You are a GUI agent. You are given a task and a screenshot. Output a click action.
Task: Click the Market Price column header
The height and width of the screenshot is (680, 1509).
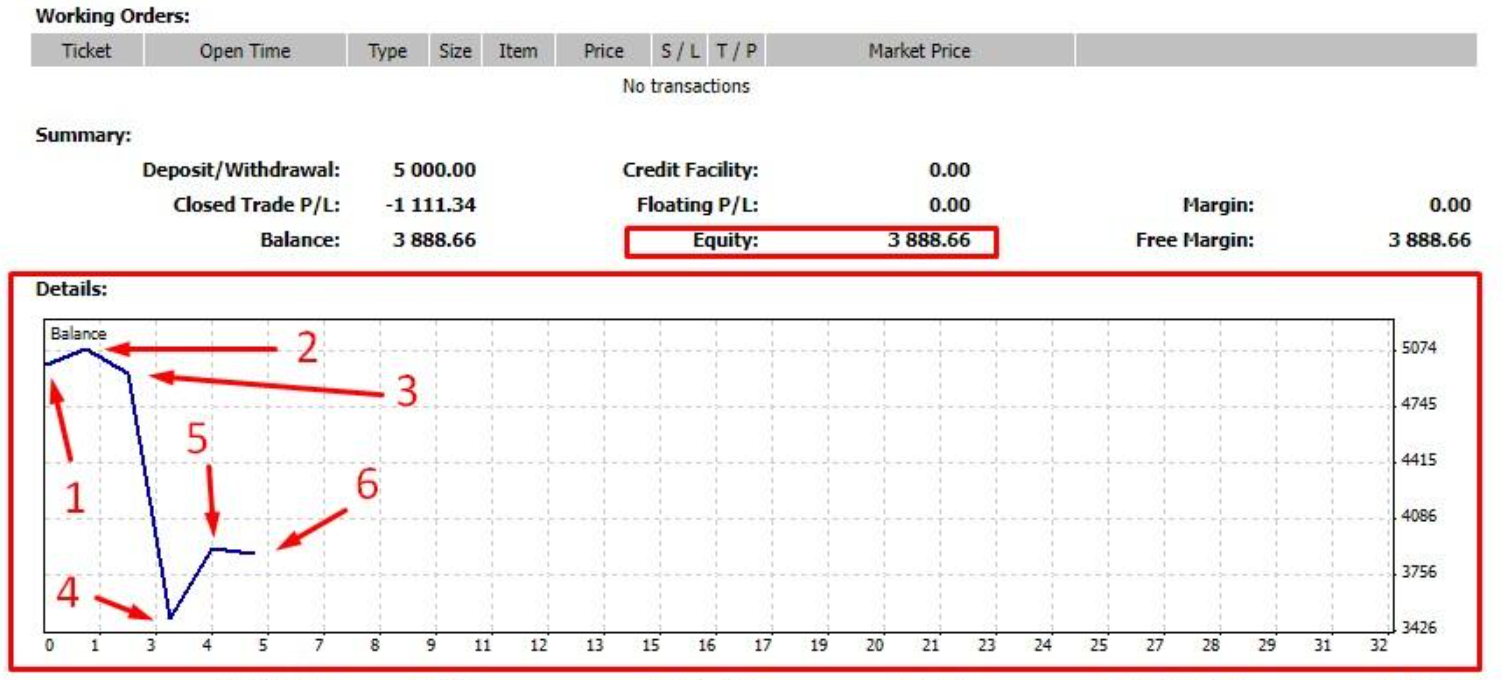(919, 51)
